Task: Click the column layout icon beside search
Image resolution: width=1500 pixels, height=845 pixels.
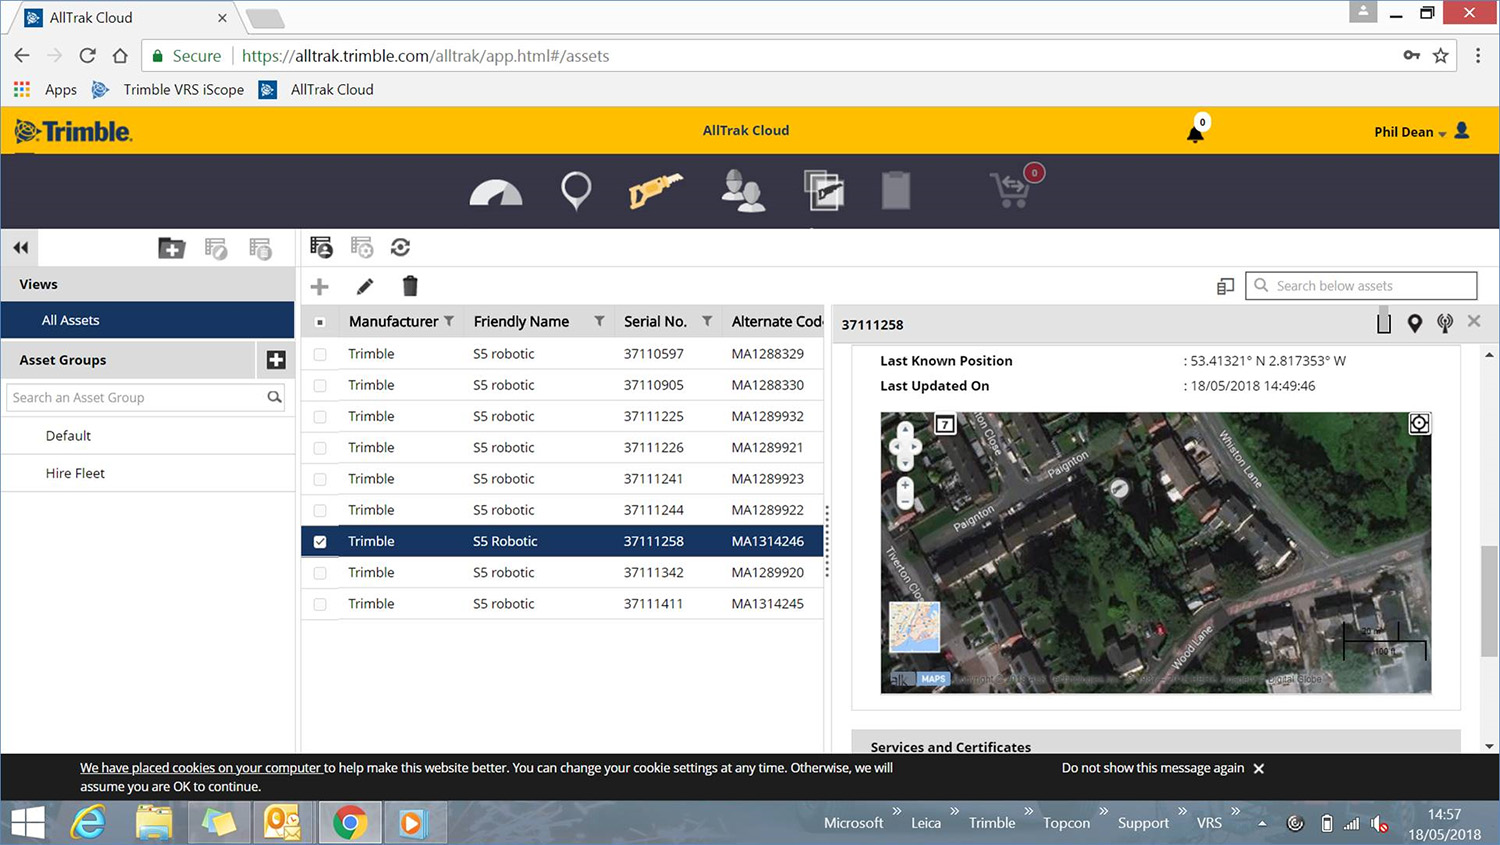Action: [1225, 287]
